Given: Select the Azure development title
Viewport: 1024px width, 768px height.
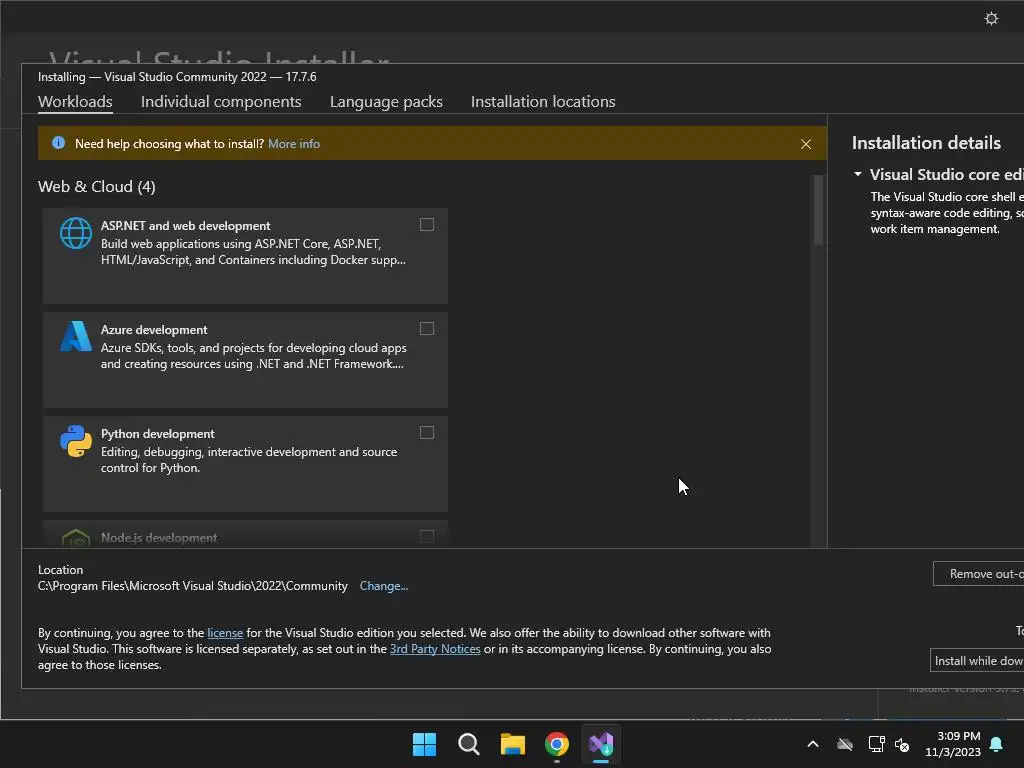Looking at the screenshot, I should tap(153, 330).
